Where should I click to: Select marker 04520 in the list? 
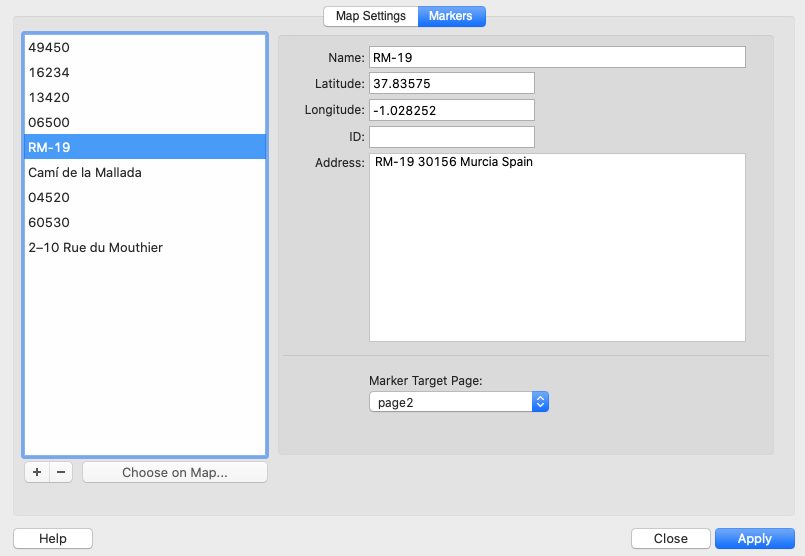coord(145,197)
